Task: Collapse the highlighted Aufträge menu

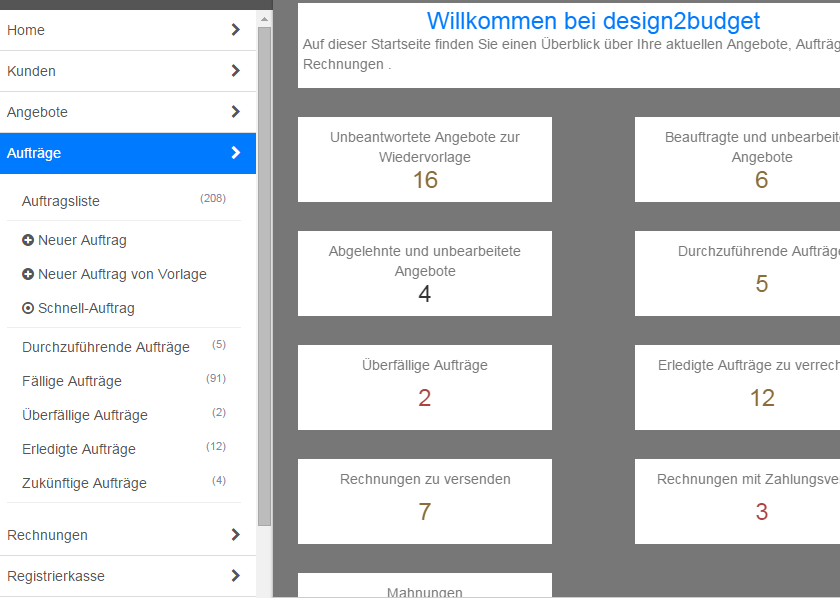Action: pyautogui.click(x=236, y=153)
